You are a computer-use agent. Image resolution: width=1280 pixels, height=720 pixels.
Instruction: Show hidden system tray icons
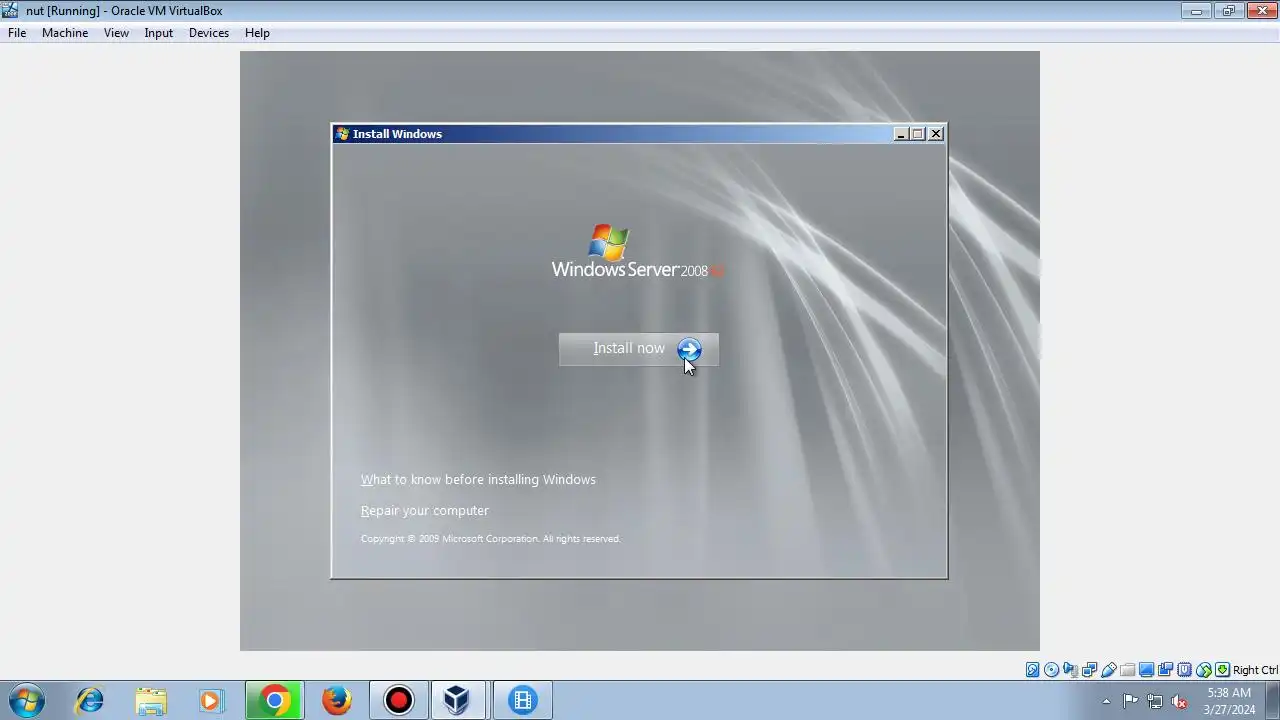coord(1106,701)
